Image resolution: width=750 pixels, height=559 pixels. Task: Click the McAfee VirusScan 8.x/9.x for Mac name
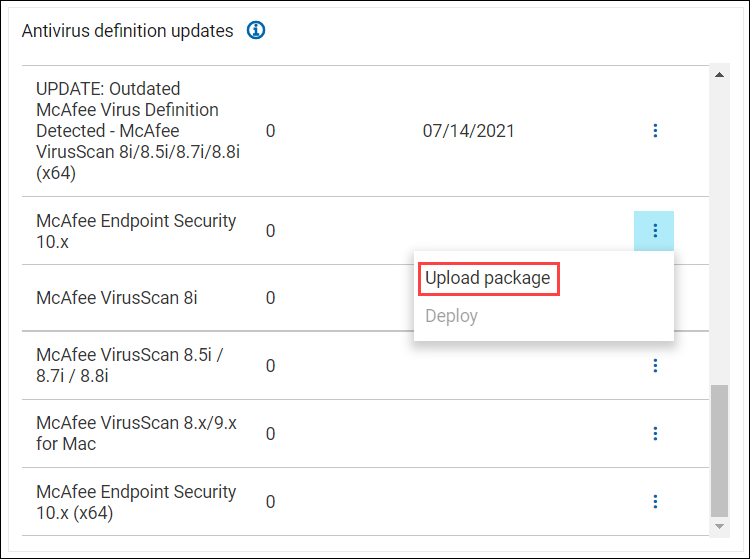pos(136,433)
